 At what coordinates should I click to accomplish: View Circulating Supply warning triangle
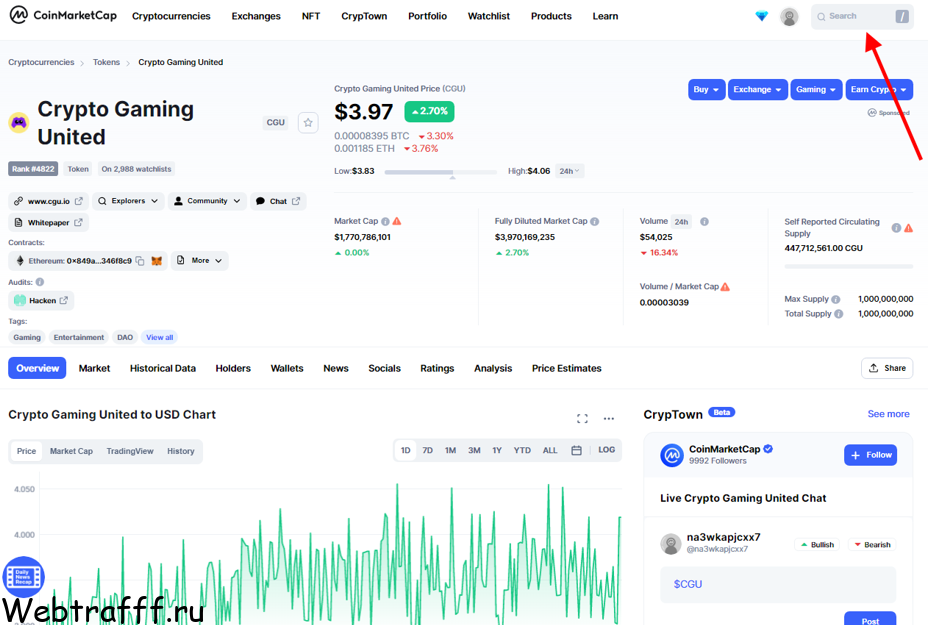[x=908, y=228]
